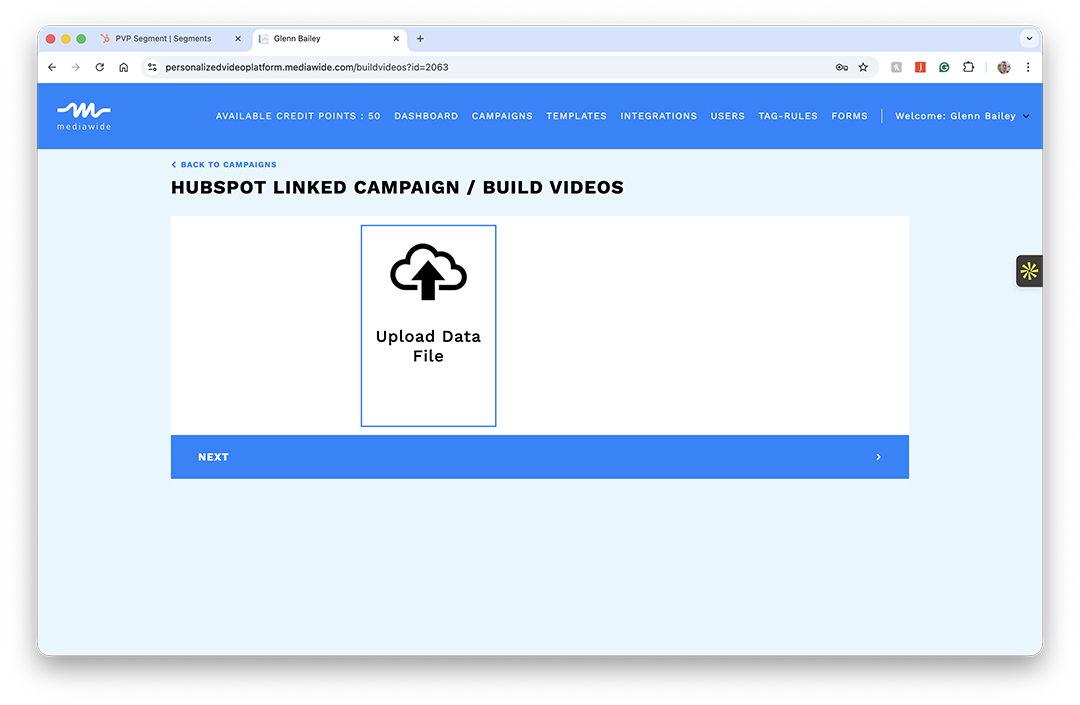Expand the tab search dropdown arrow

pyautogui.click(x=1028, y=38)
